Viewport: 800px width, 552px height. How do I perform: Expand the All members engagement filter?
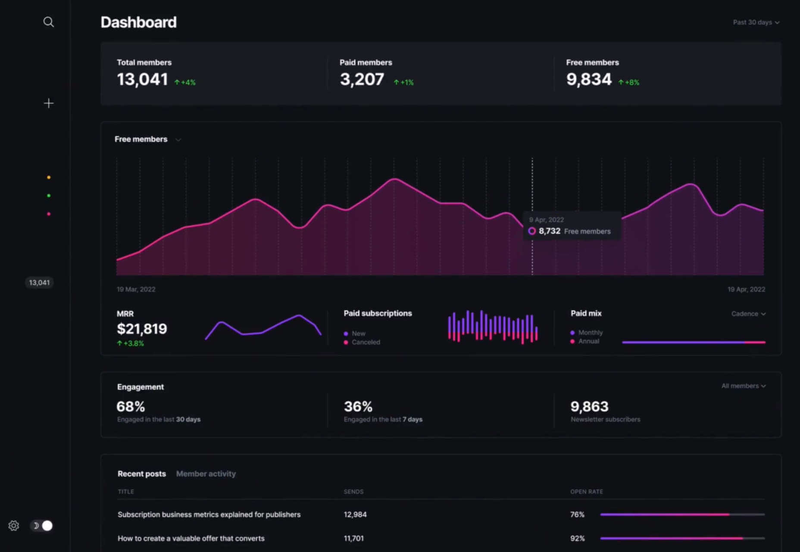tap(743, 386)
